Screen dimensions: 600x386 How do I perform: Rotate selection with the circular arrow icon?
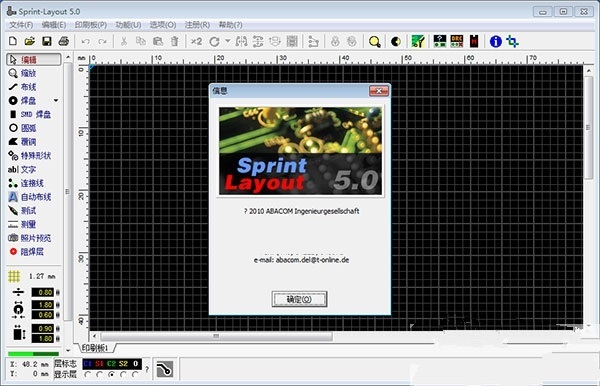[x=214, y=41]
